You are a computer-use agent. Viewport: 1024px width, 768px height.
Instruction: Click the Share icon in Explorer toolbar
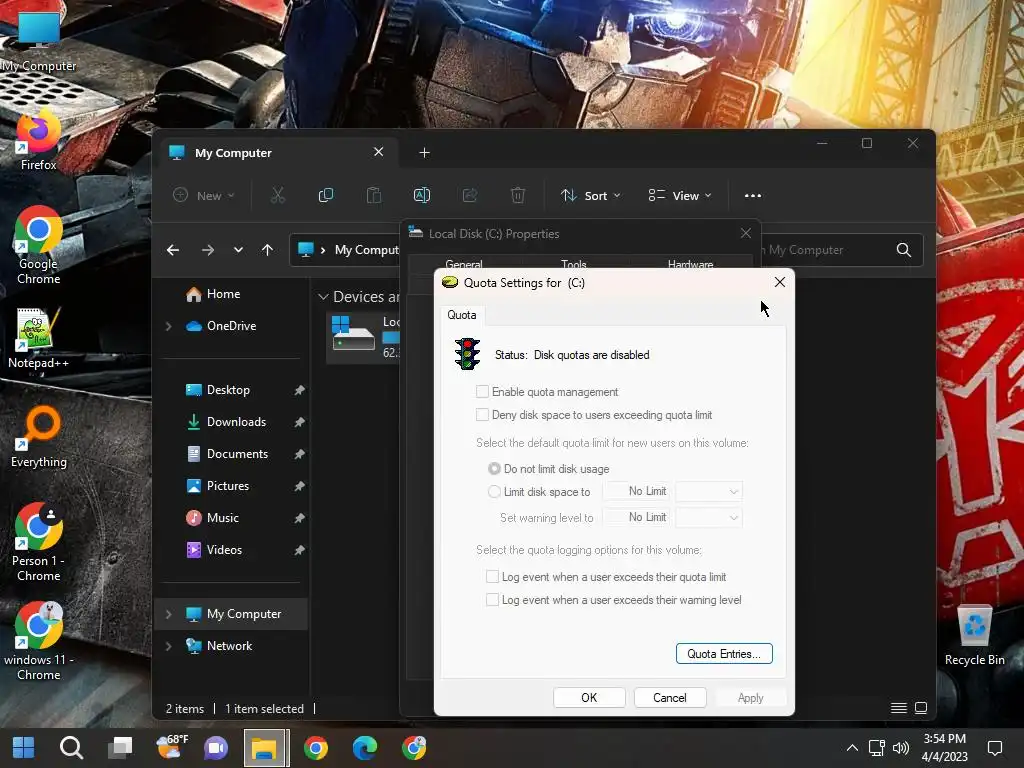click(x=470, y=195)
